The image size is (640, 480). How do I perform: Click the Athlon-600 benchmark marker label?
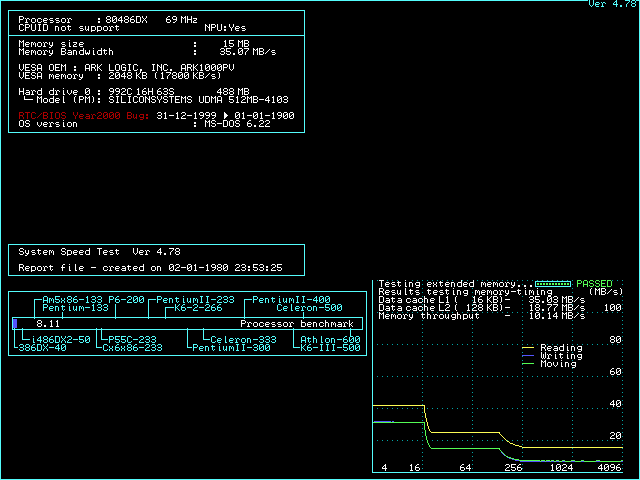[330, 340]
